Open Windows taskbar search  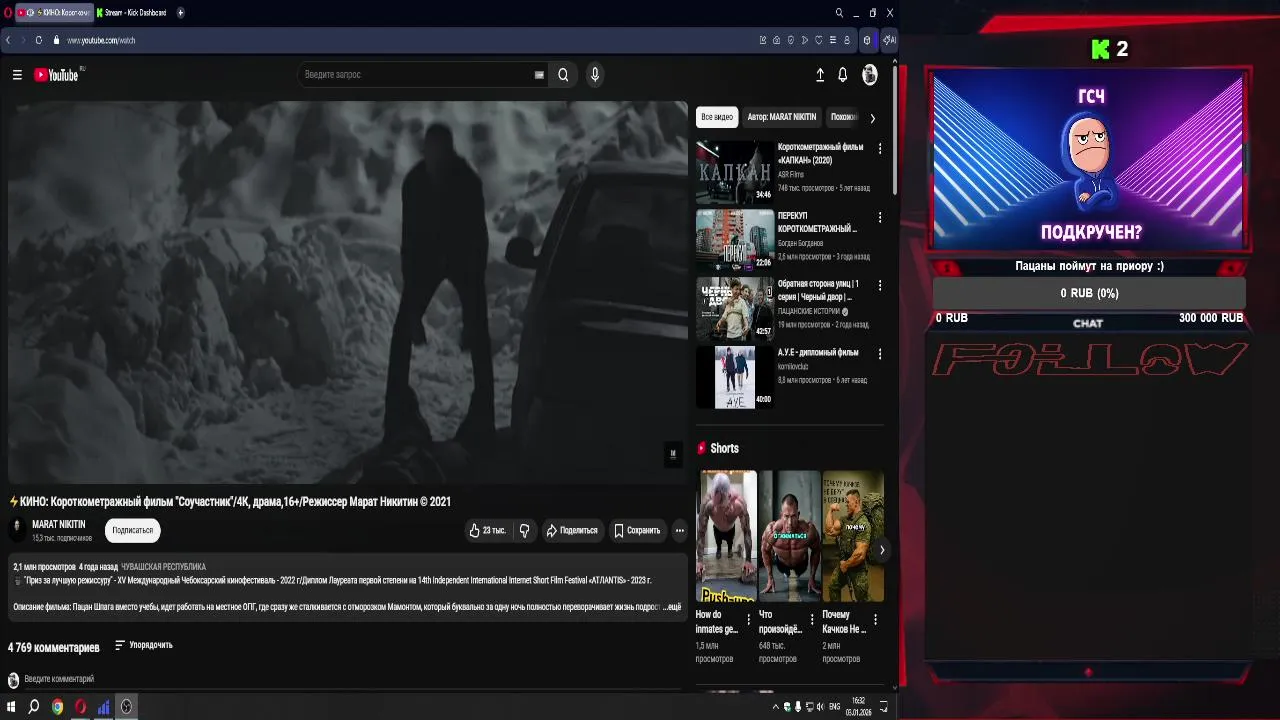(x=34, y=707)
